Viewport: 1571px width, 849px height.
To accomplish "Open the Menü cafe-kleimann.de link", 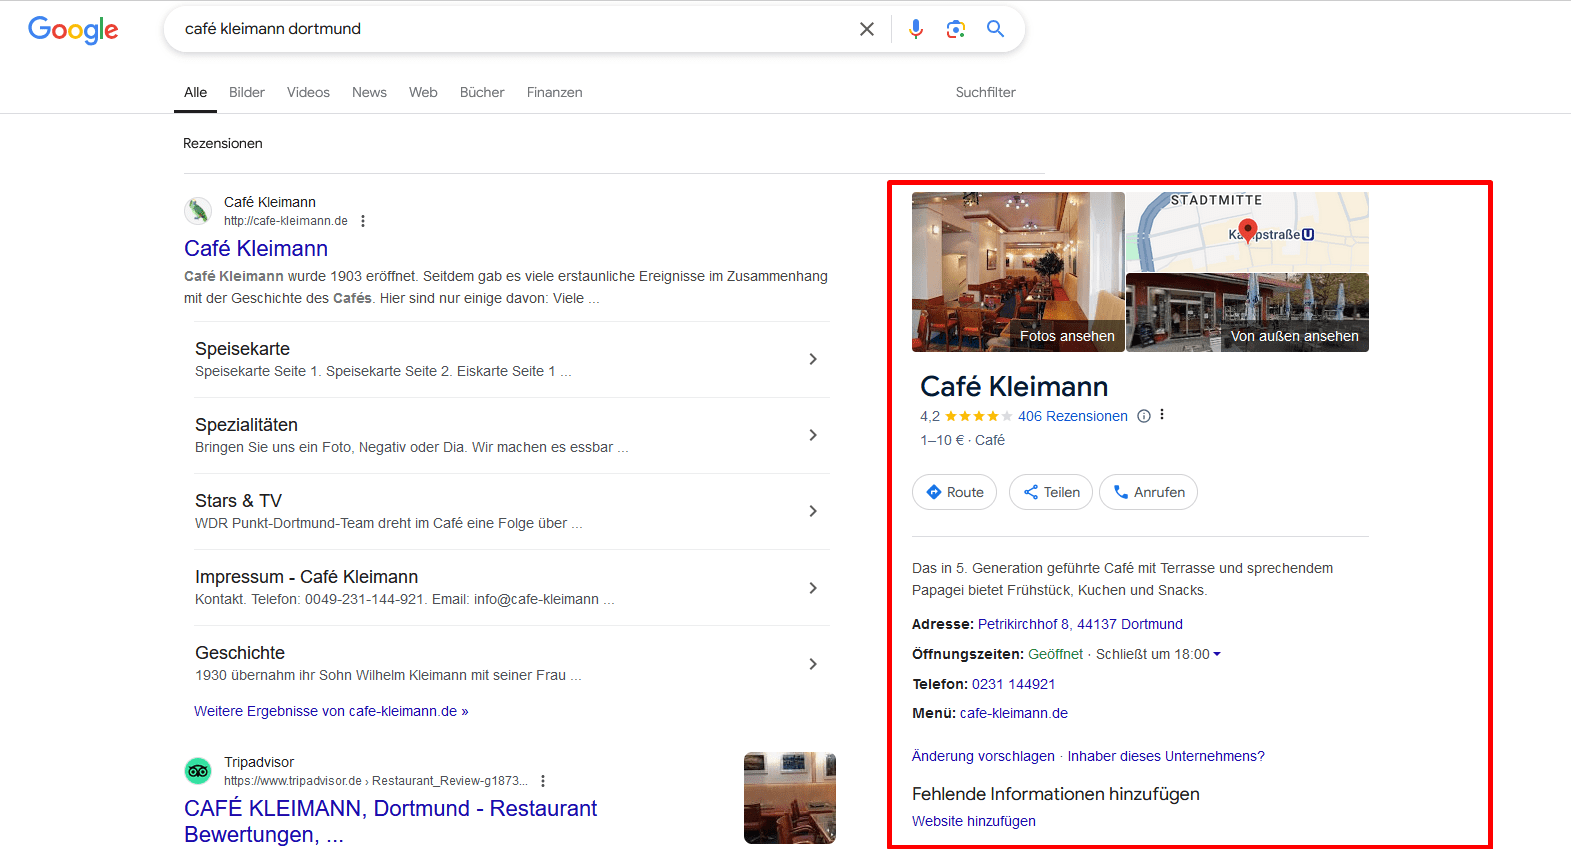I will point(1014,713).
